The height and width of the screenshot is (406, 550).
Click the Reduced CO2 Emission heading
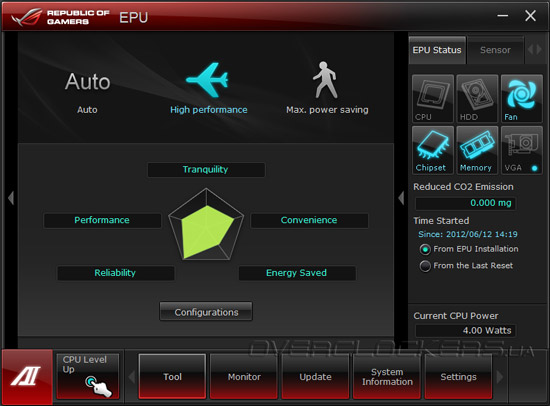coord(463,187)
